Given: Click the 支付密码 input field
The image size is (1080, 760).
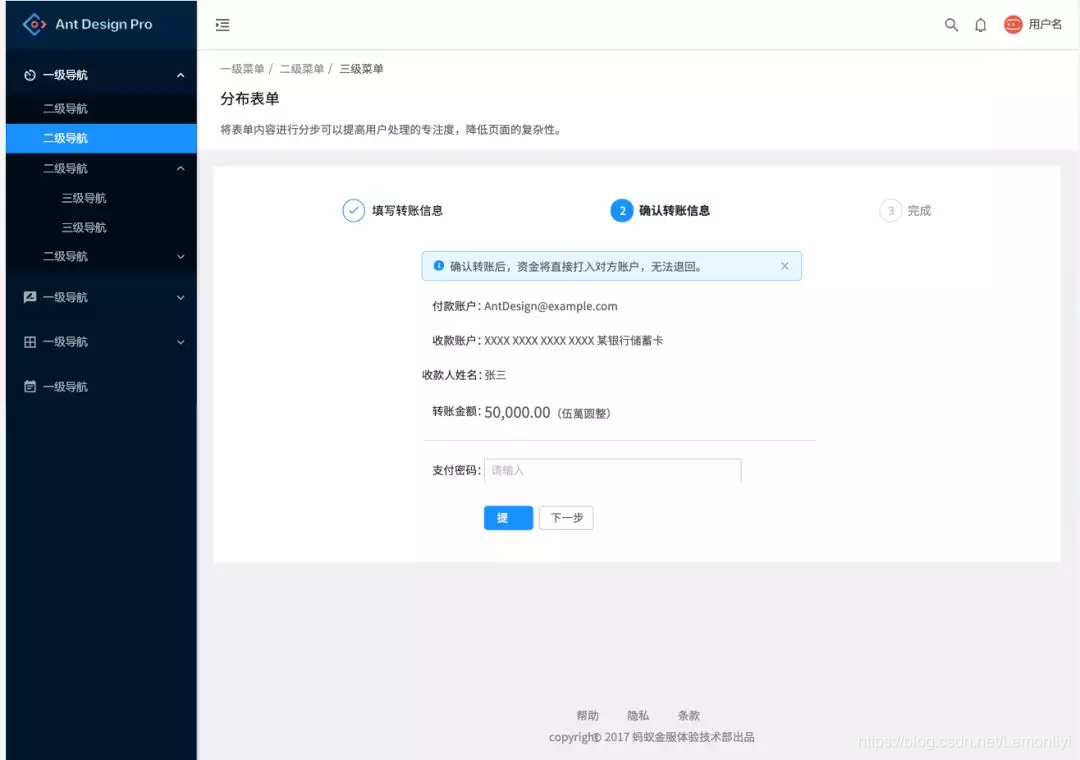Looking at the screenshot, I should tap(612, 470).
